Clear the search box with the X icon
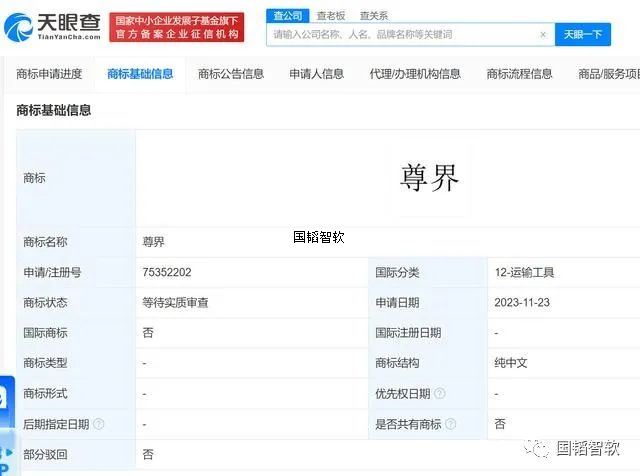 point(543,35)
